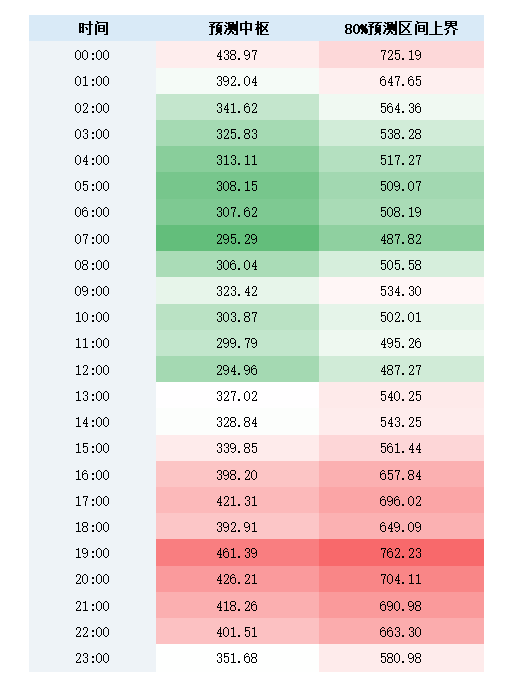
Task: Click the 19:00 time cell
Action: [x=93, y=553]
